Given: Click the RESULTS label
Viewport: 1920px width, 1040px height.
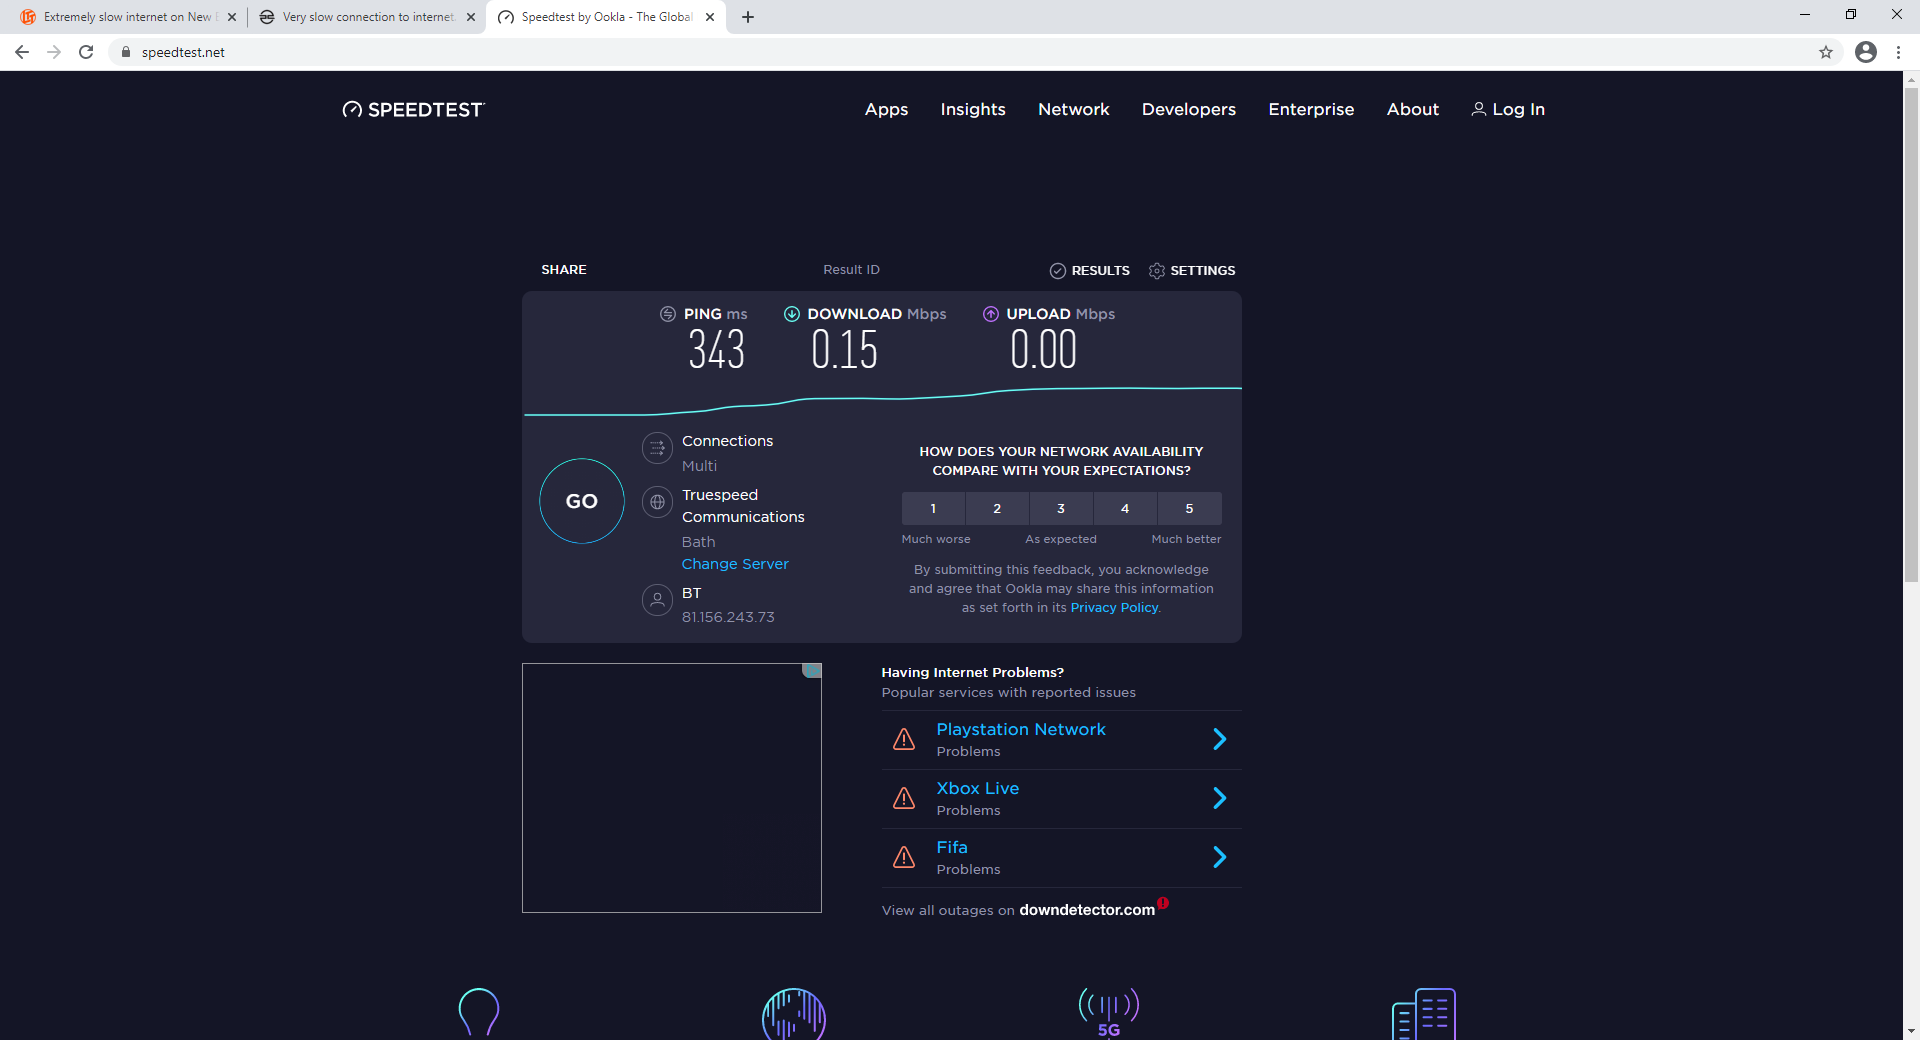Looking at the screenshot, I should [1100, 271].
